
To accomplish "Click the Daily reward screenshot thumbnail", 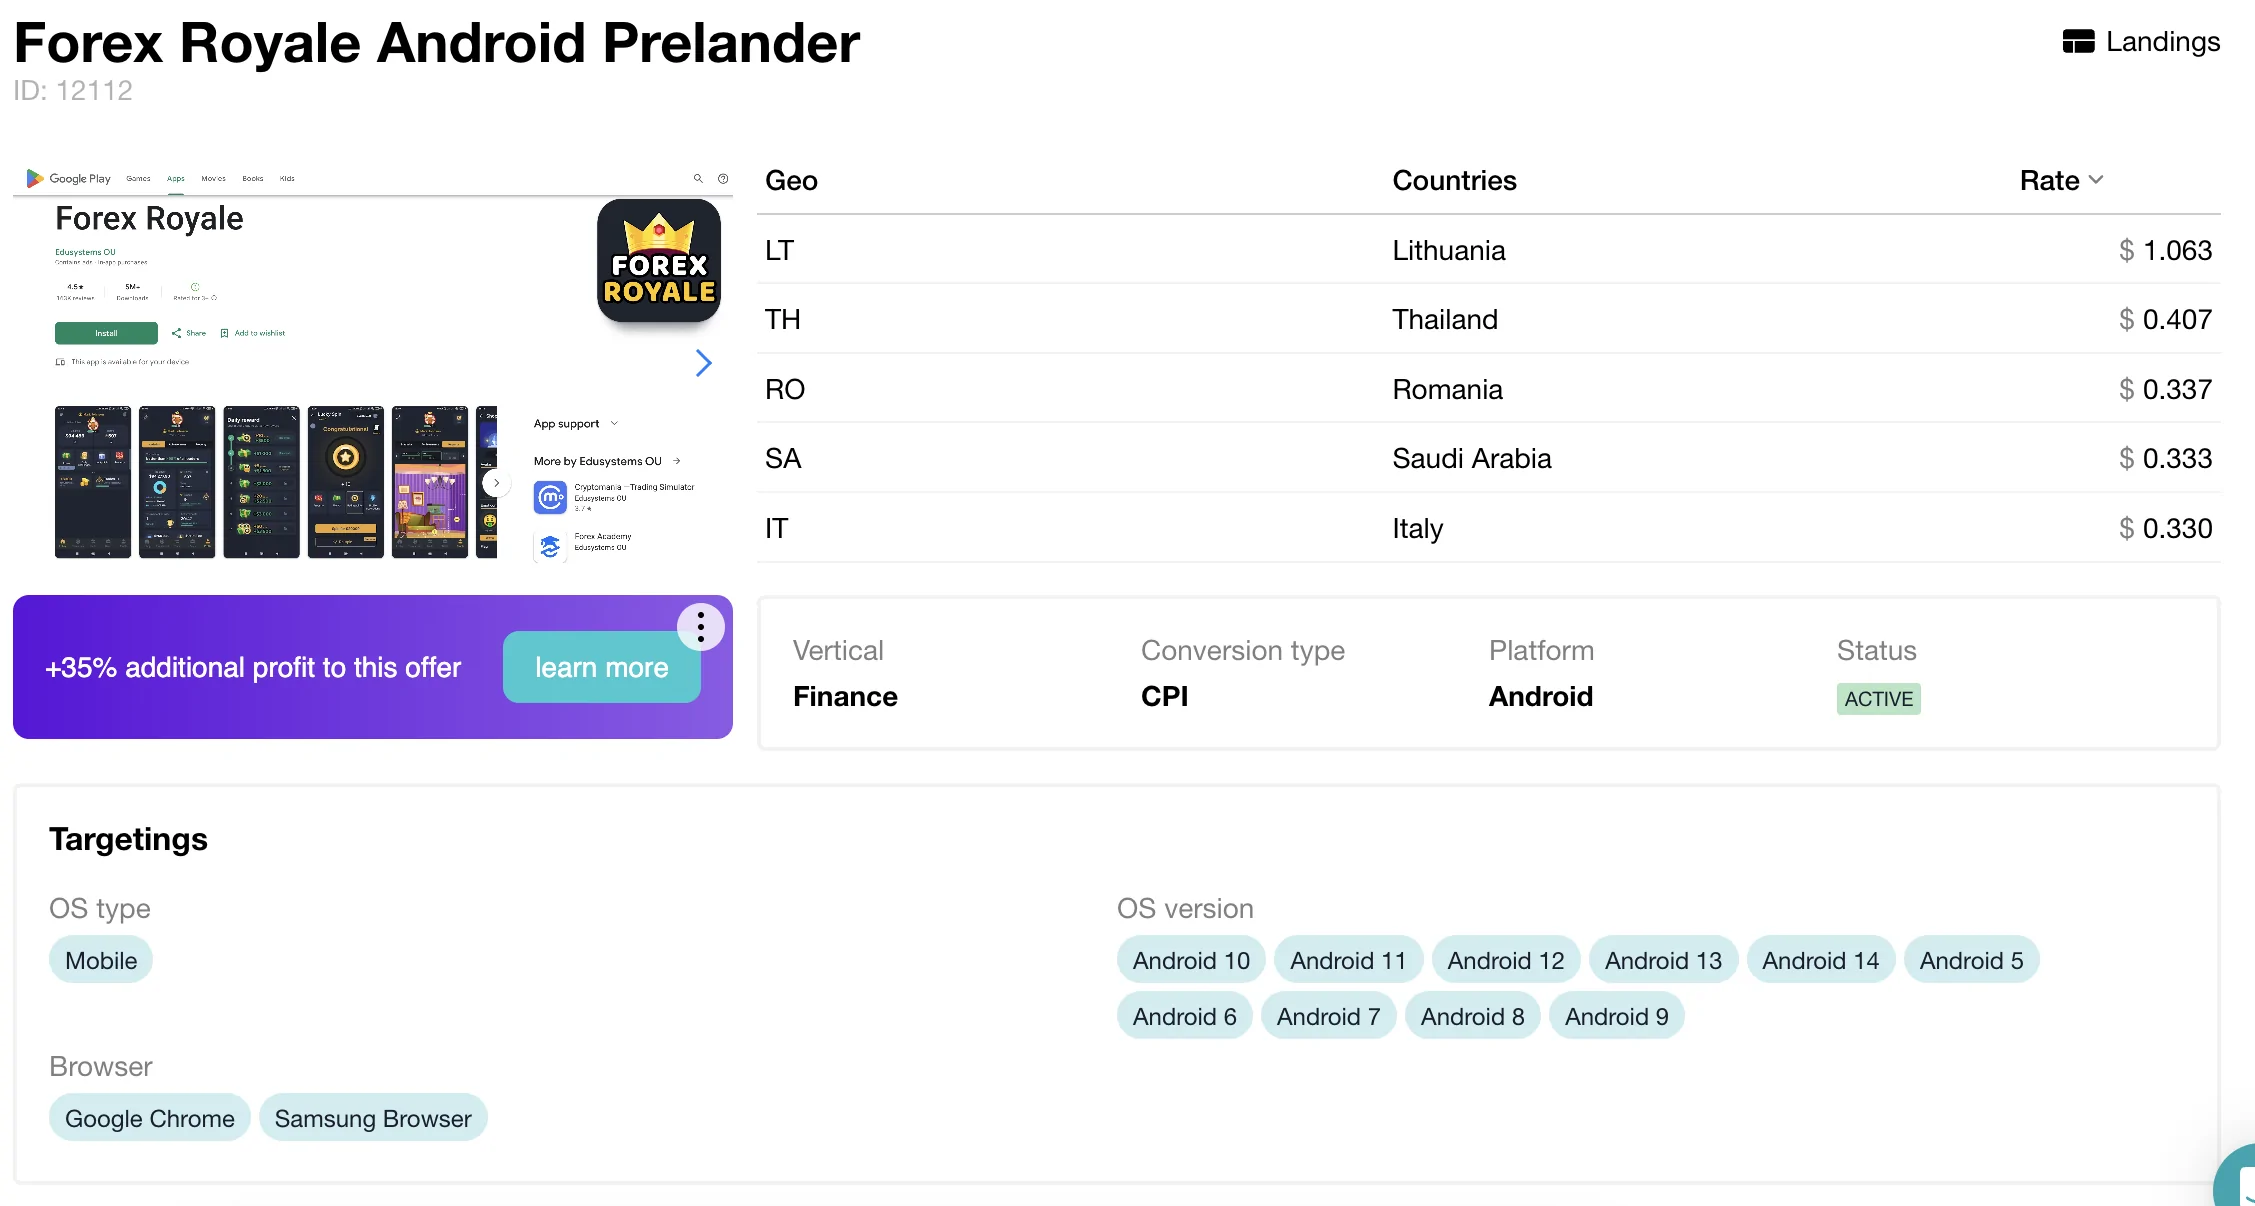I will [x=261, y=482].
